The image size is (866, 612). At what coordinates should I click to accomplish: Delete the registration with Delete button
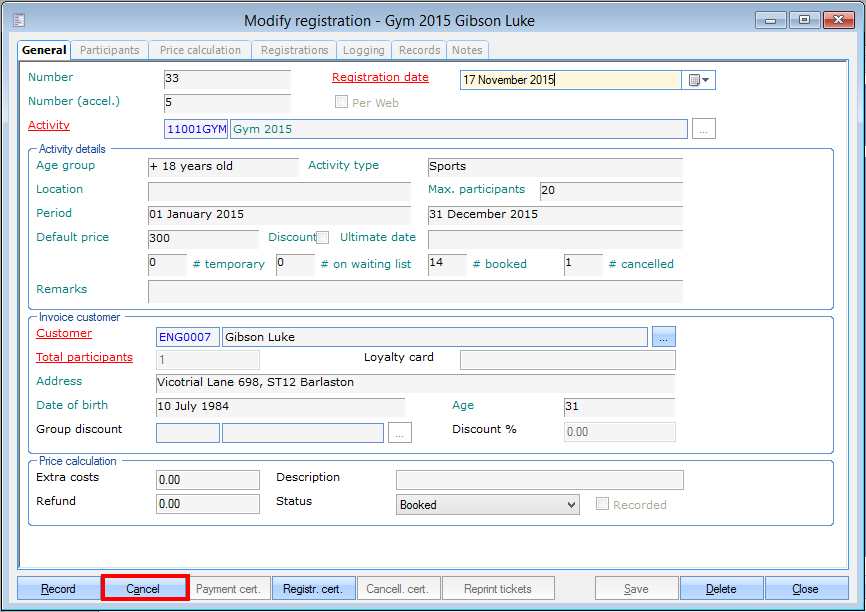click(x=721, y=589)
